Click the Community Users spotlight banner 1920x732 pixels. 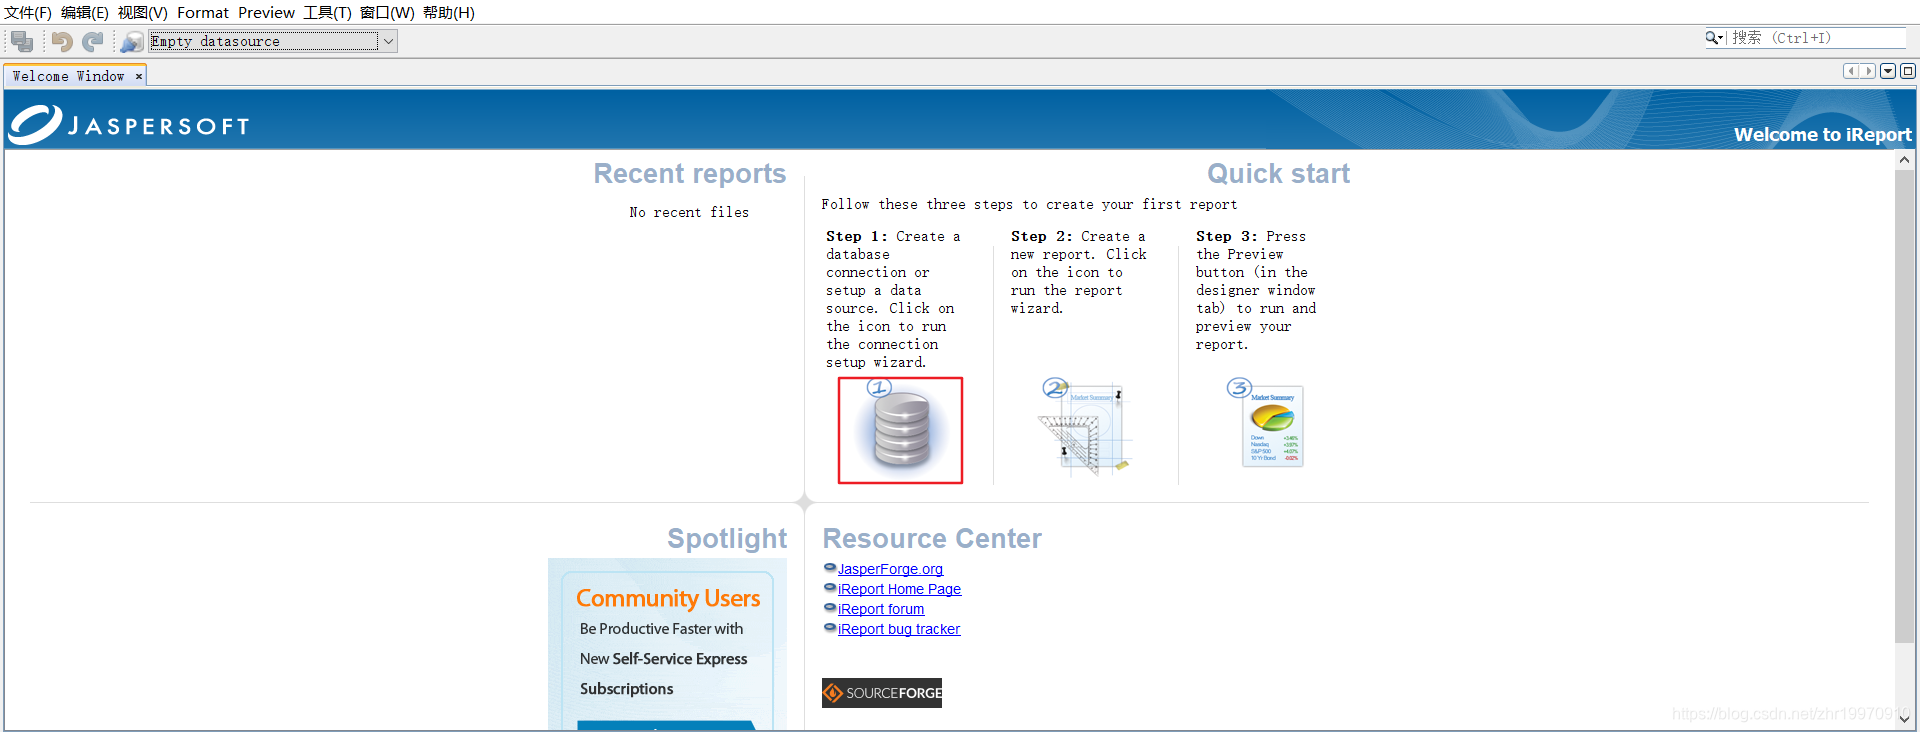point(667,645)
